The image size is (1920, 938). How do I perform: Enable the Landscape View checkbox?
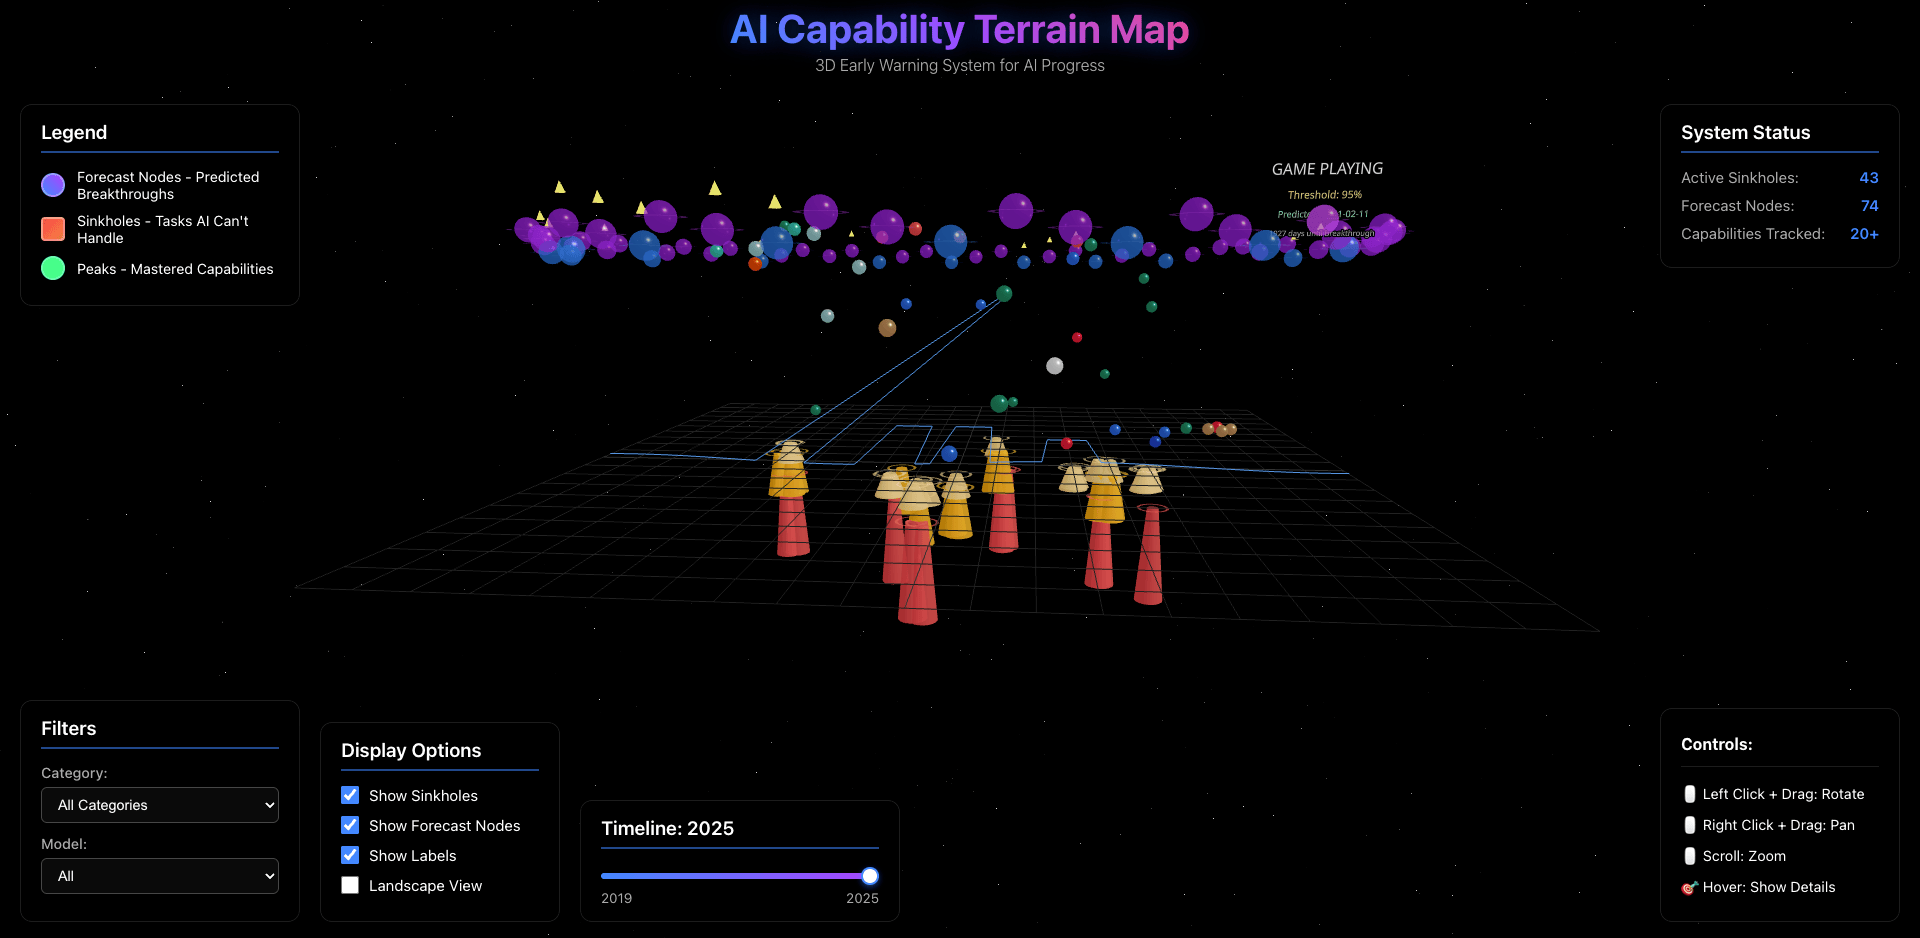pyautogui.click(x=350, y=885)
